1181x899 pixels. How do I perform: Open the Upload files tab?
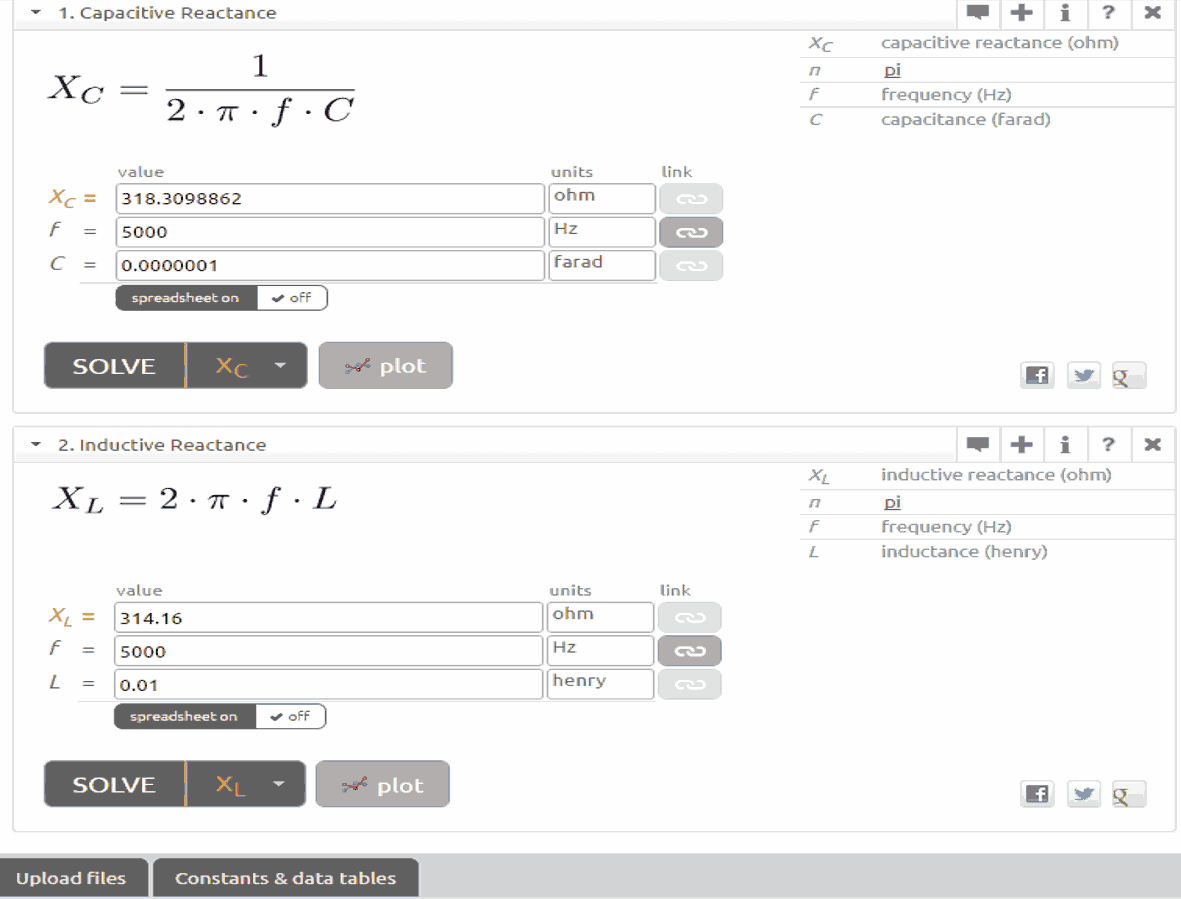(x=71, y=878)
